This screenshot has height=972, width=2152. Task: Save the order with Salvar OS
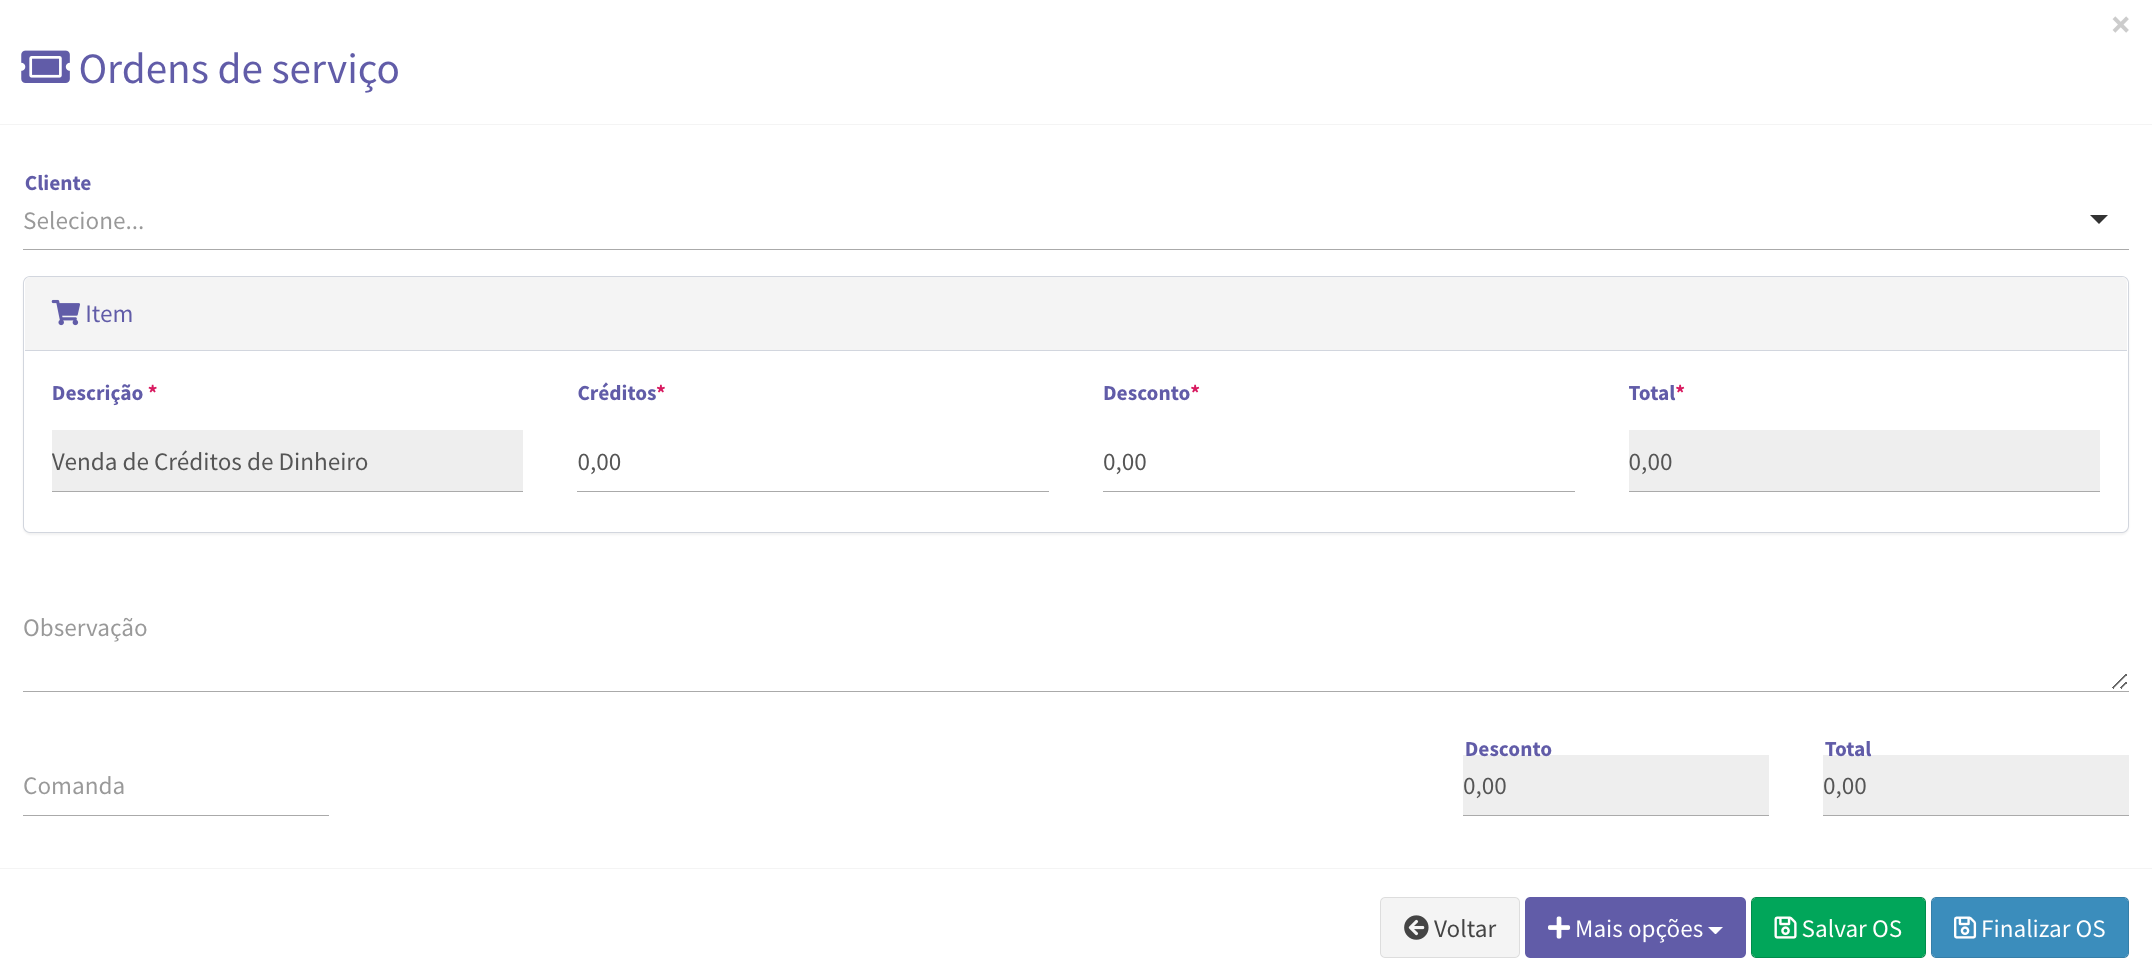click(1838, 928)
